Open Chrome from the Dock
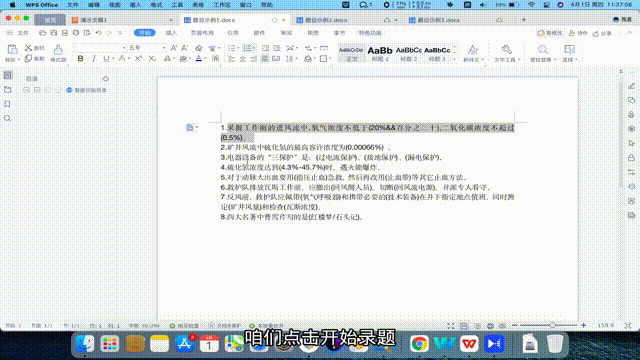640x360 pixels. [x=419, y=344]
